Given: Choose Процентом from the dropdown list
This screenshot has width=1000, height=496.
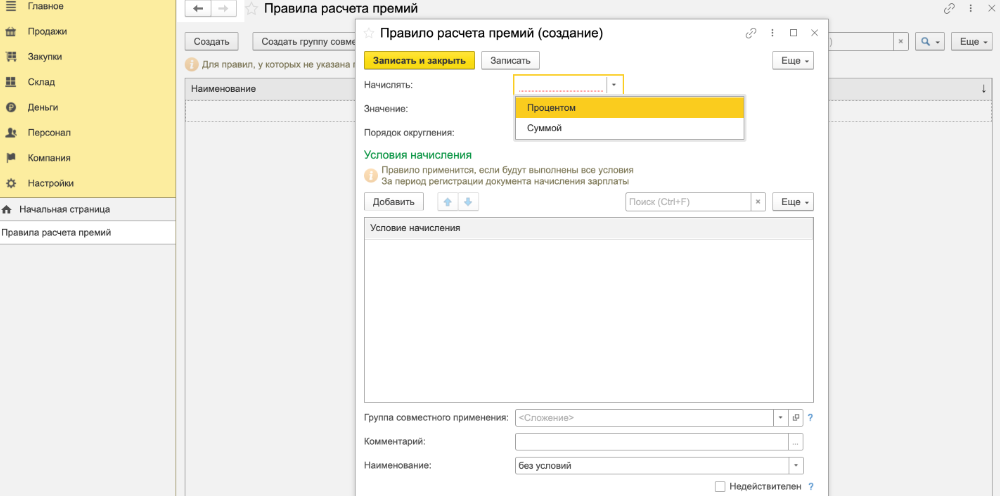Looking at the screenshot, I should click(629, 108).
